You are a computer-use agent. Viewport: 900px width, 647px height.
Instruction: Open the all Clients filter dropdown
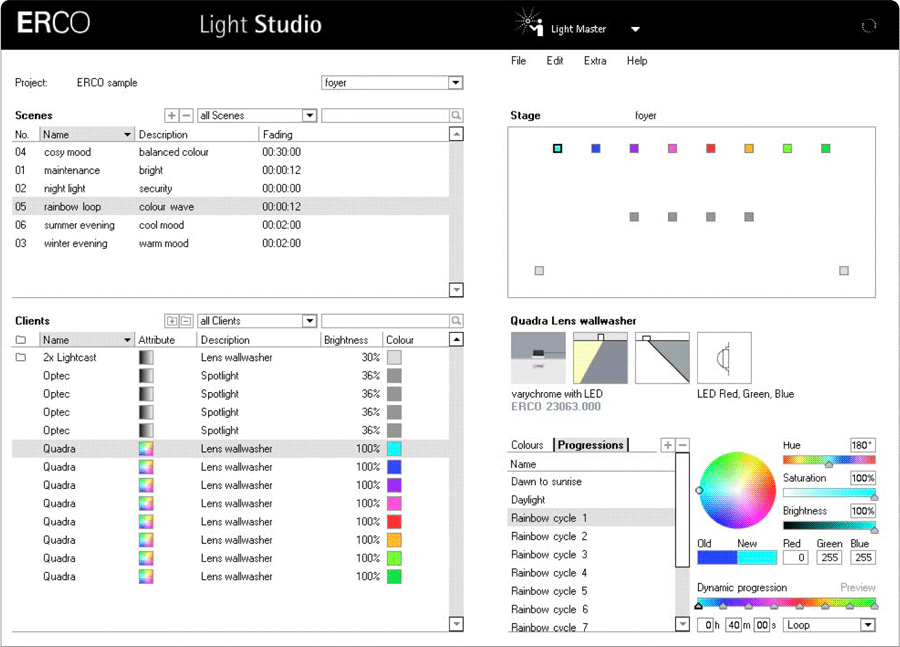[x=309, y=321]
